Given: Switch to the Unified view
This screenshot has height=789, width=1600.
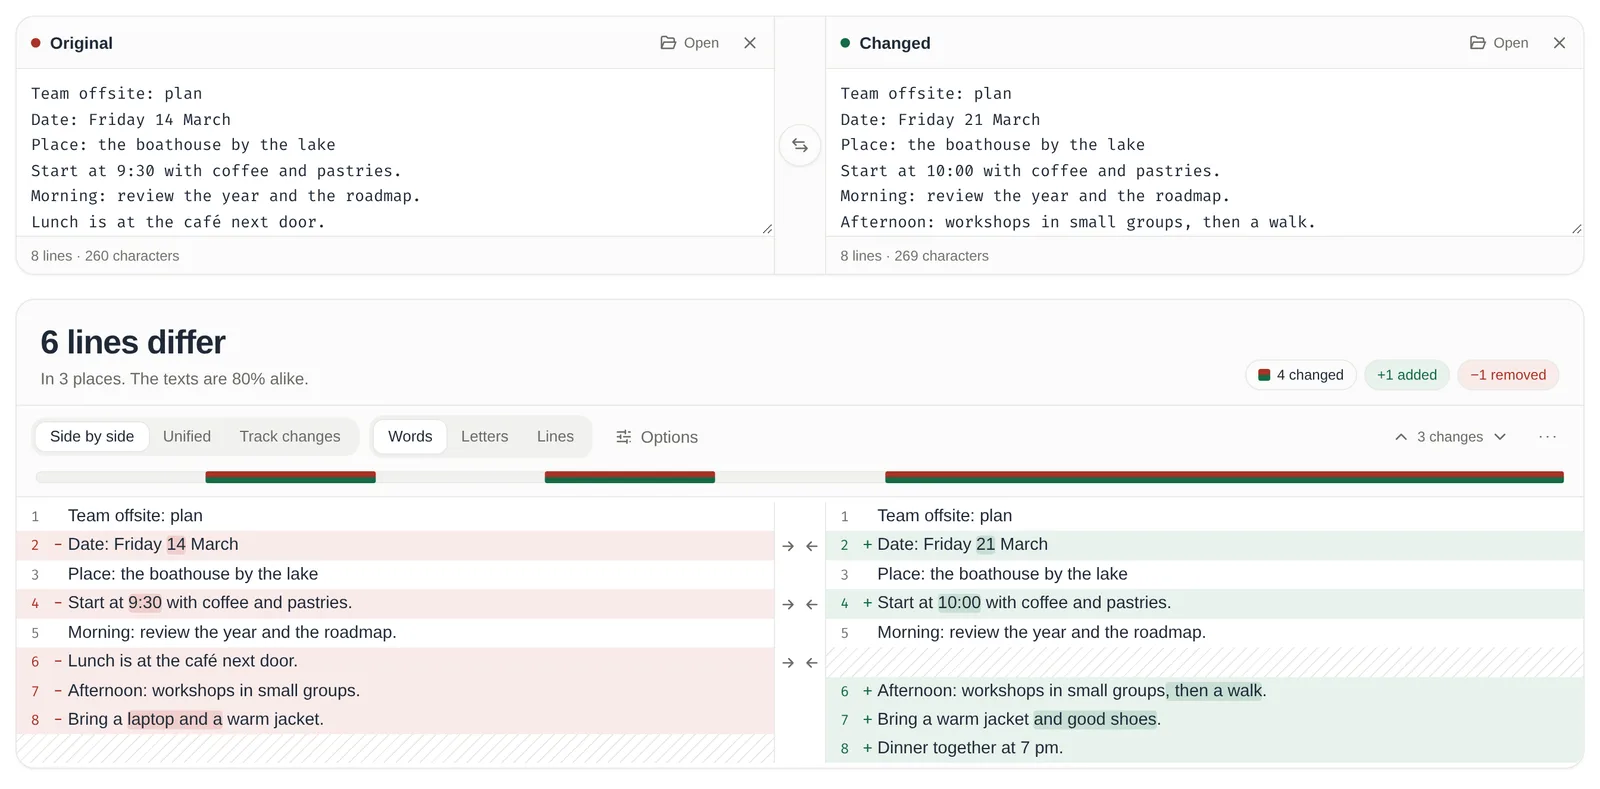Looking at the screenshot, I should pyautogui.click(x=187, y=437).
